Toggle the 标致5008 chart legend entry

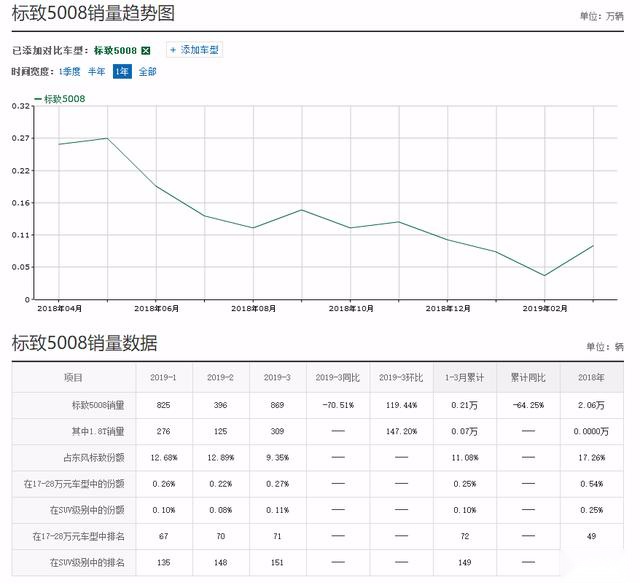click(x=60, y=99)
